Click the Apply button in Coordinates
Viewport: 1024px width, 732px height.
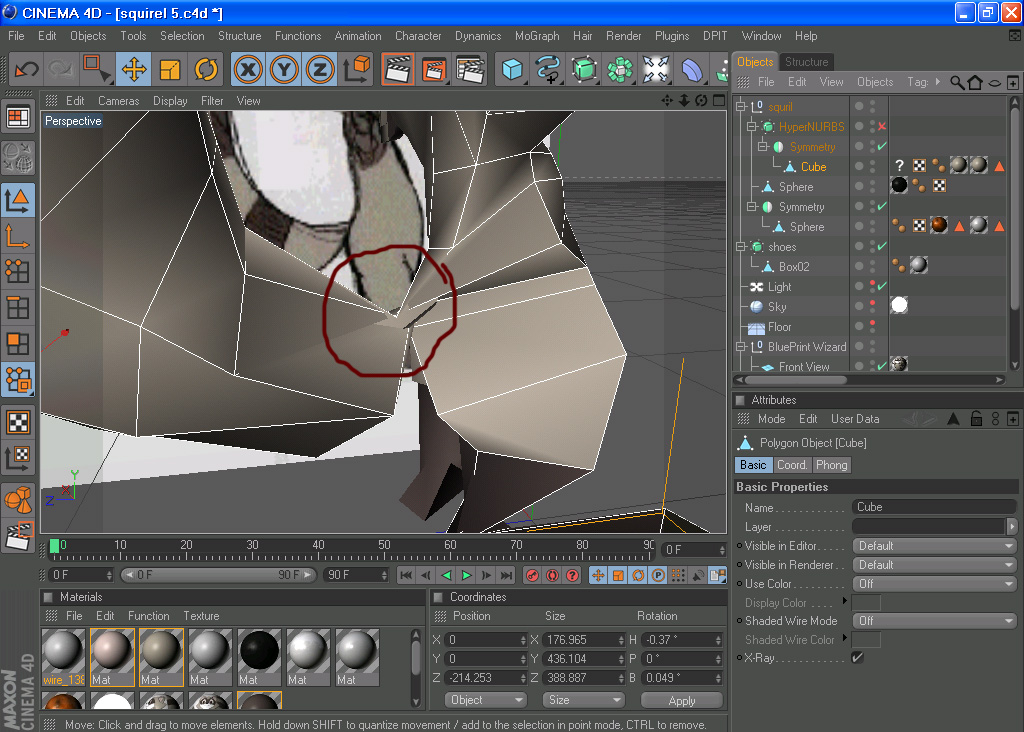click(x=682, y=700)
